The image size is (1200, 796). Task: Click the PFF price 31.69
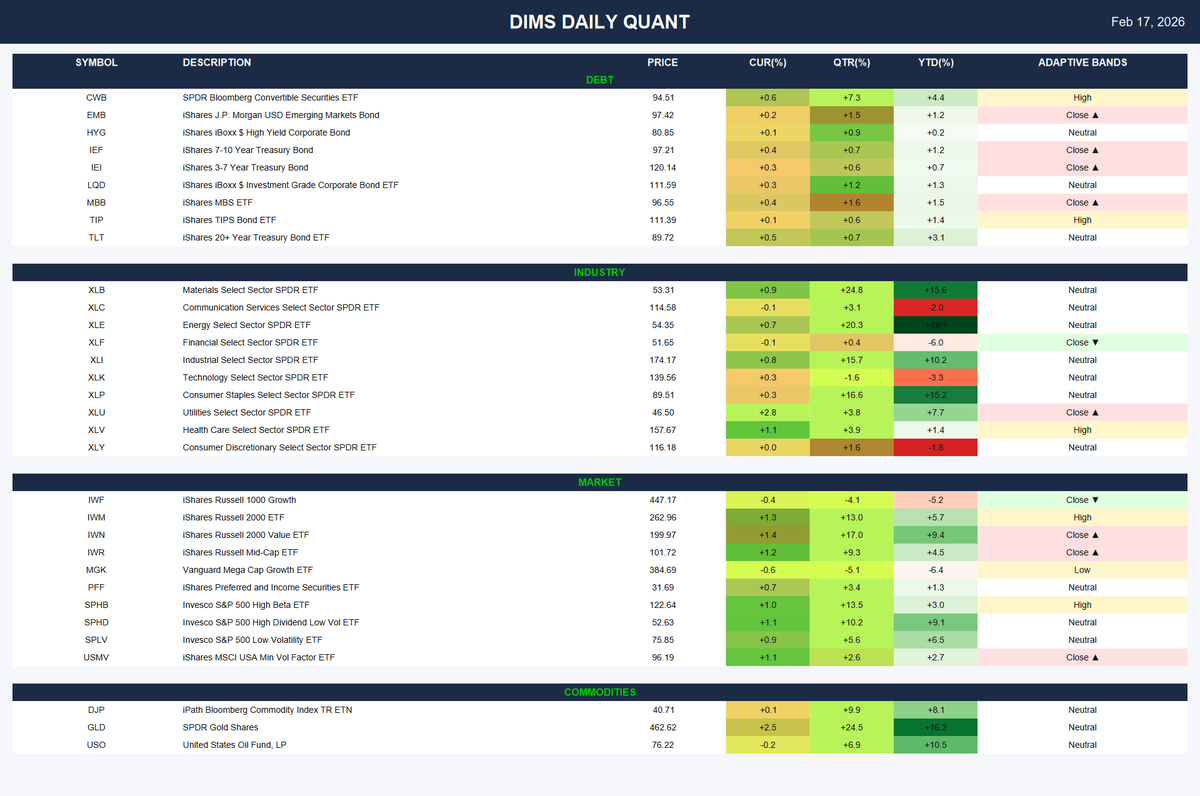click(662, 588)
